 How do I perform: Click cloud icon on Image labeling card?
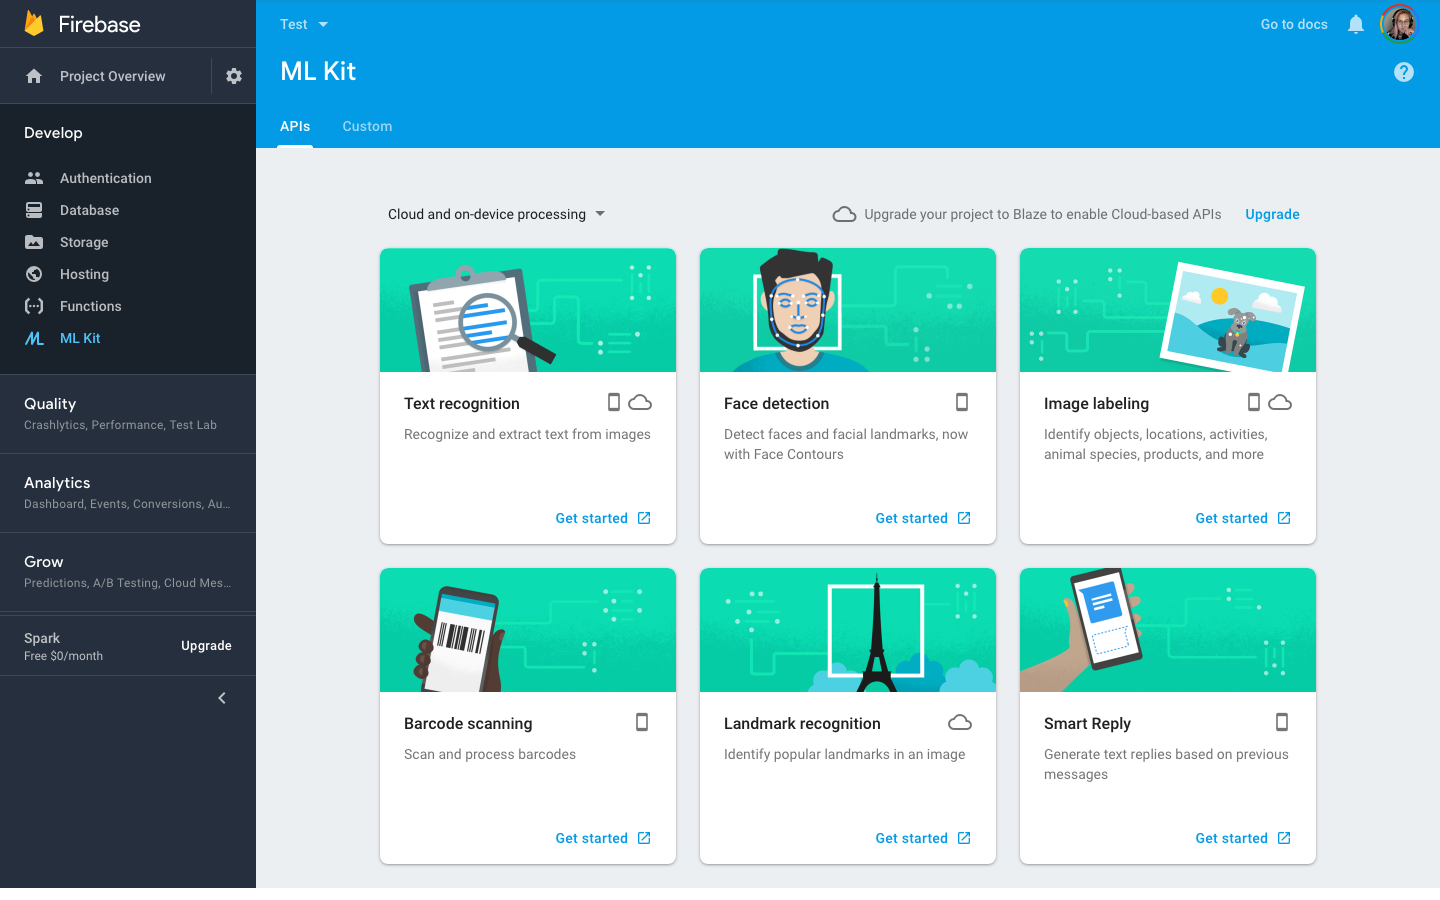(x=1280, y=402)
